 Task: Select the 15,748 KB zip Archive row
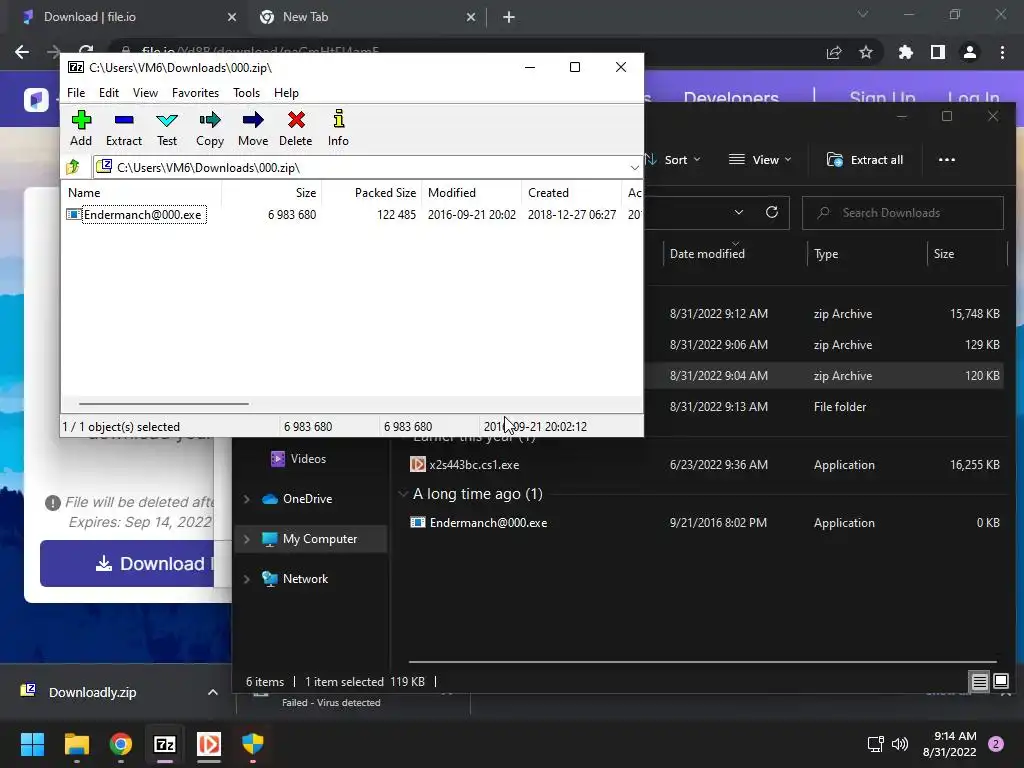tap(826, 314)
